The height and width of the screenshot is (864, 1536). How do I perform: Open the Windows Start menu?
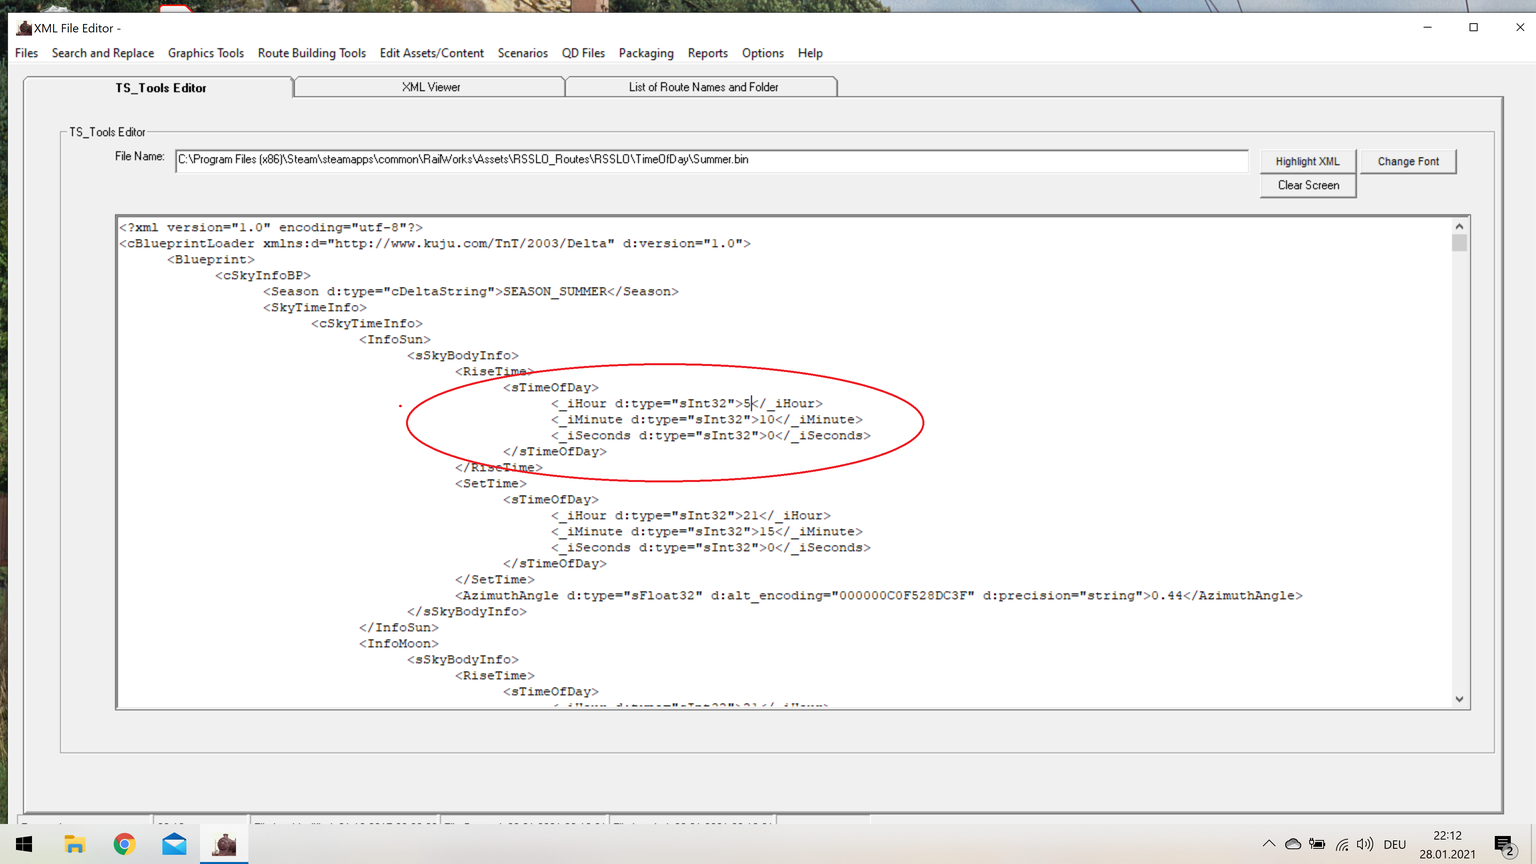coord(24,844)
